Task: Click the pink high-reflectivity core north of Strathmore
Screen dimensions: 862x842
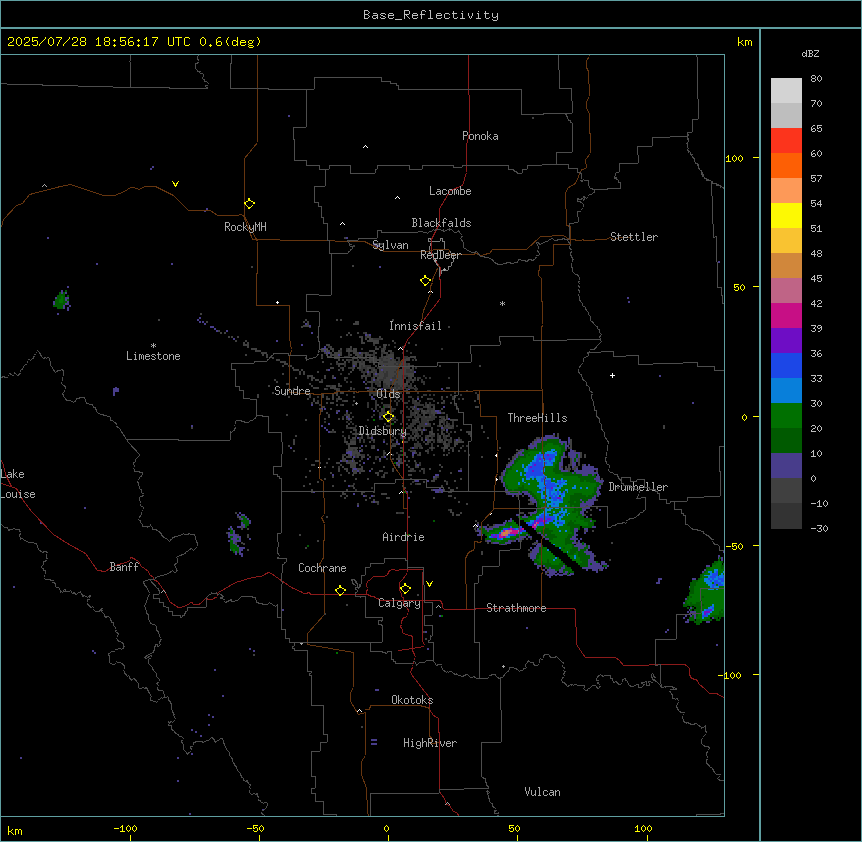Action: [x=509, y=532]
